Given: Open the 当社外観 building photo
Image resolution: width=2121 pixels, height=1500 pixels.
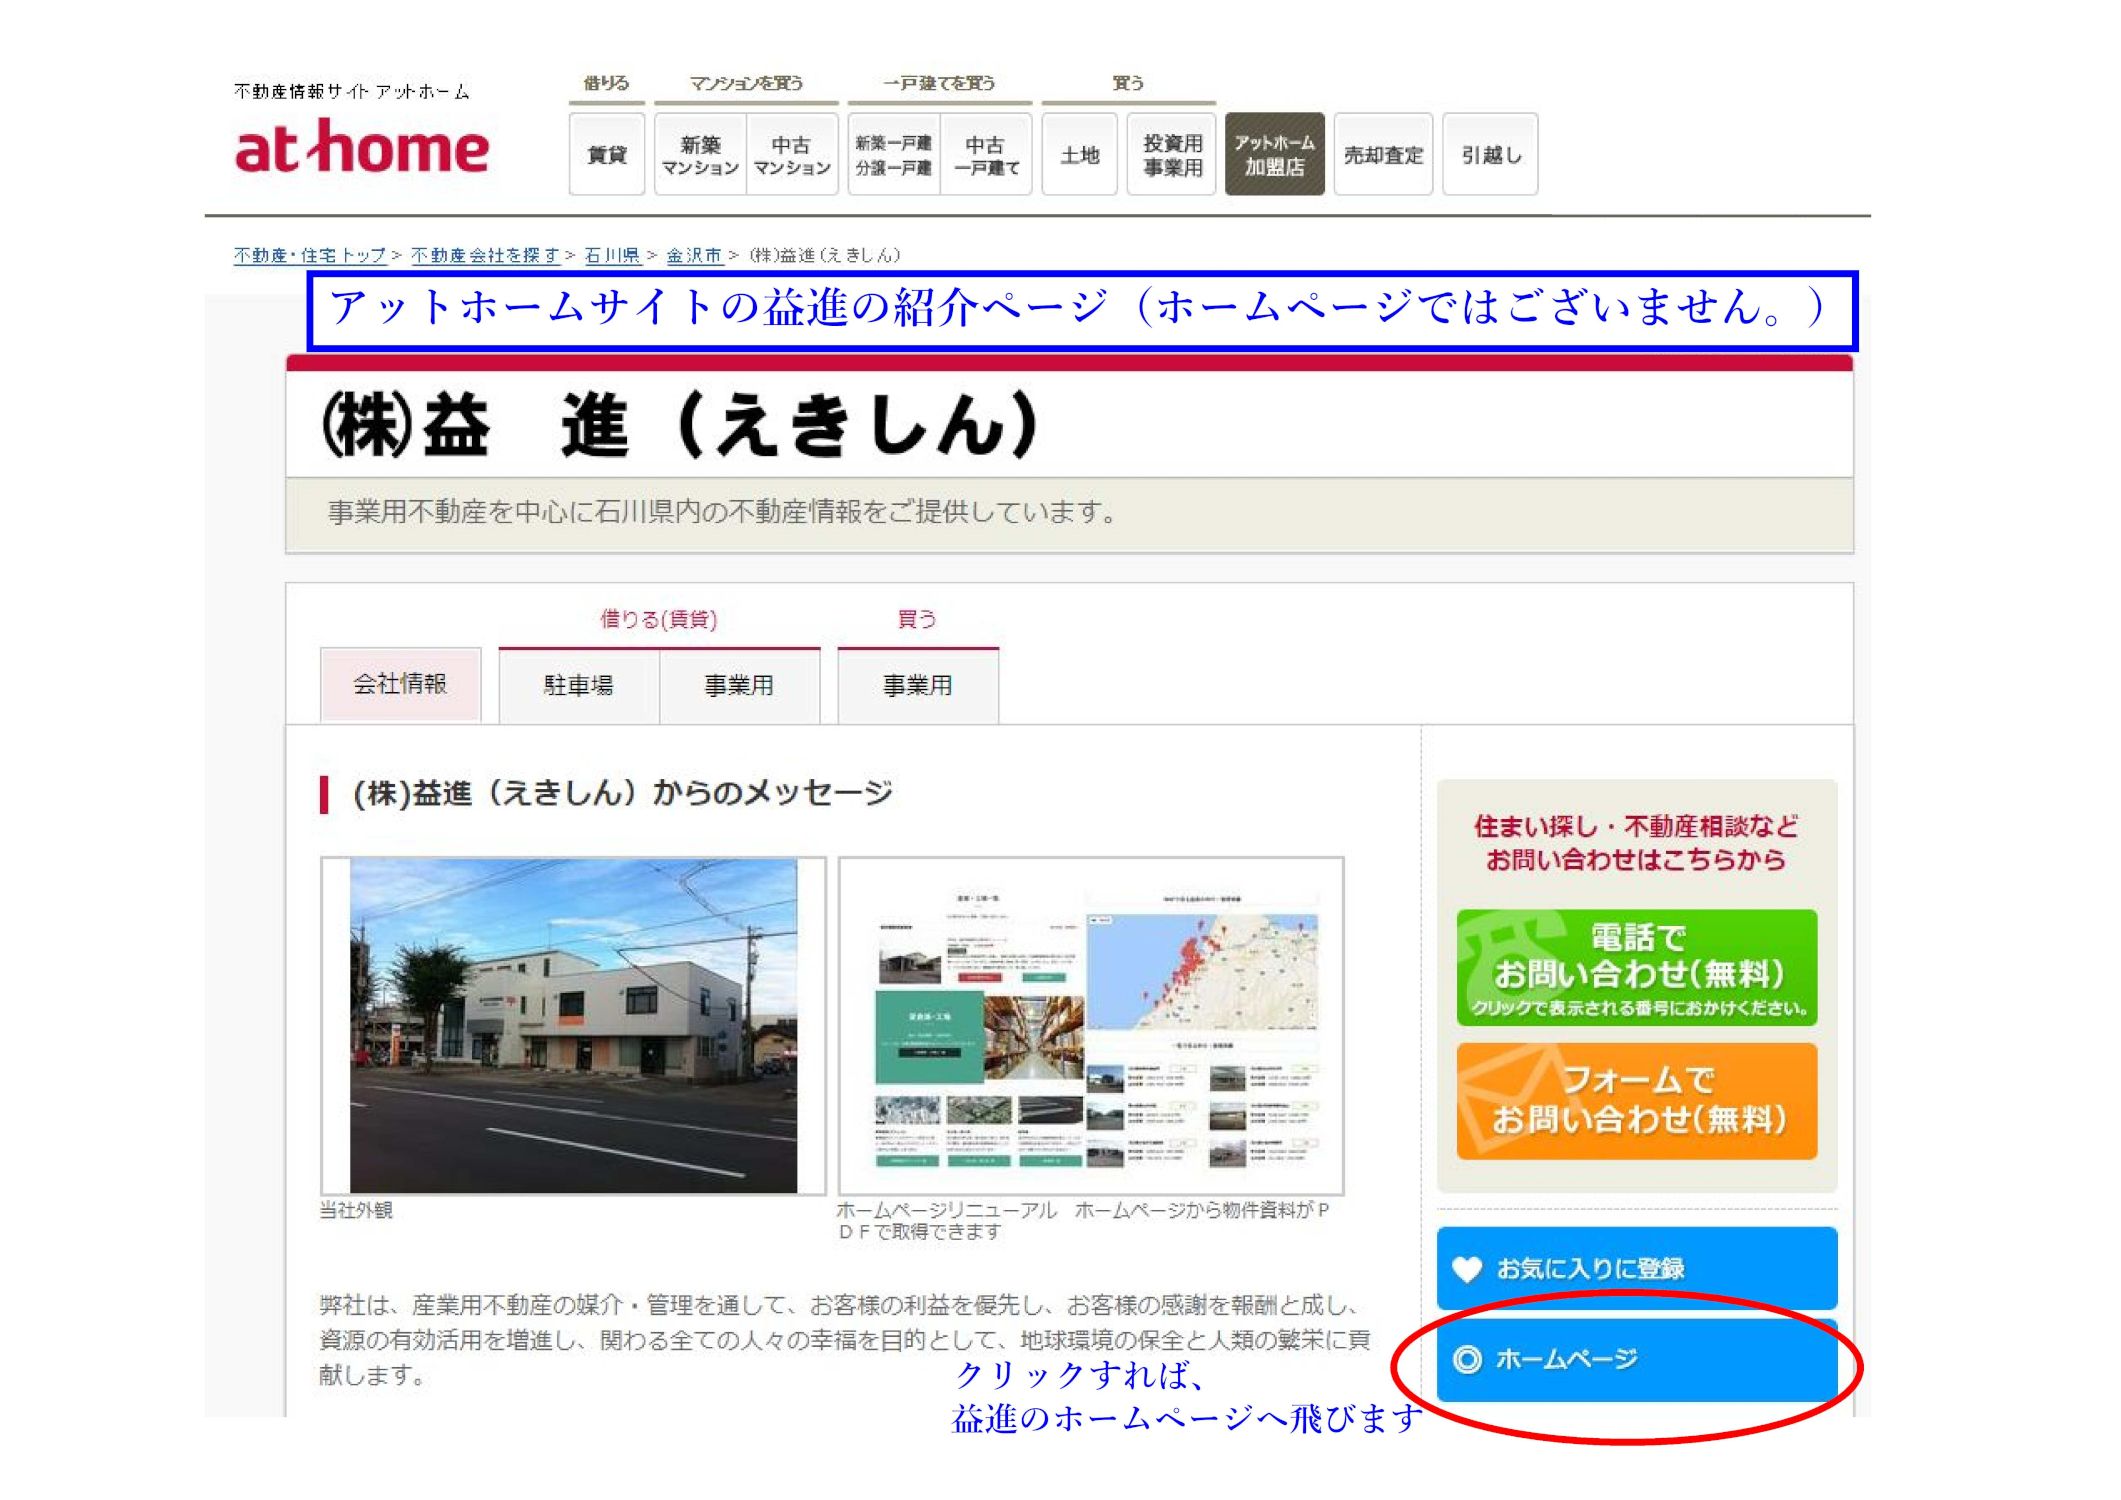Looking at the screenshot, I should click(573, 1025).
